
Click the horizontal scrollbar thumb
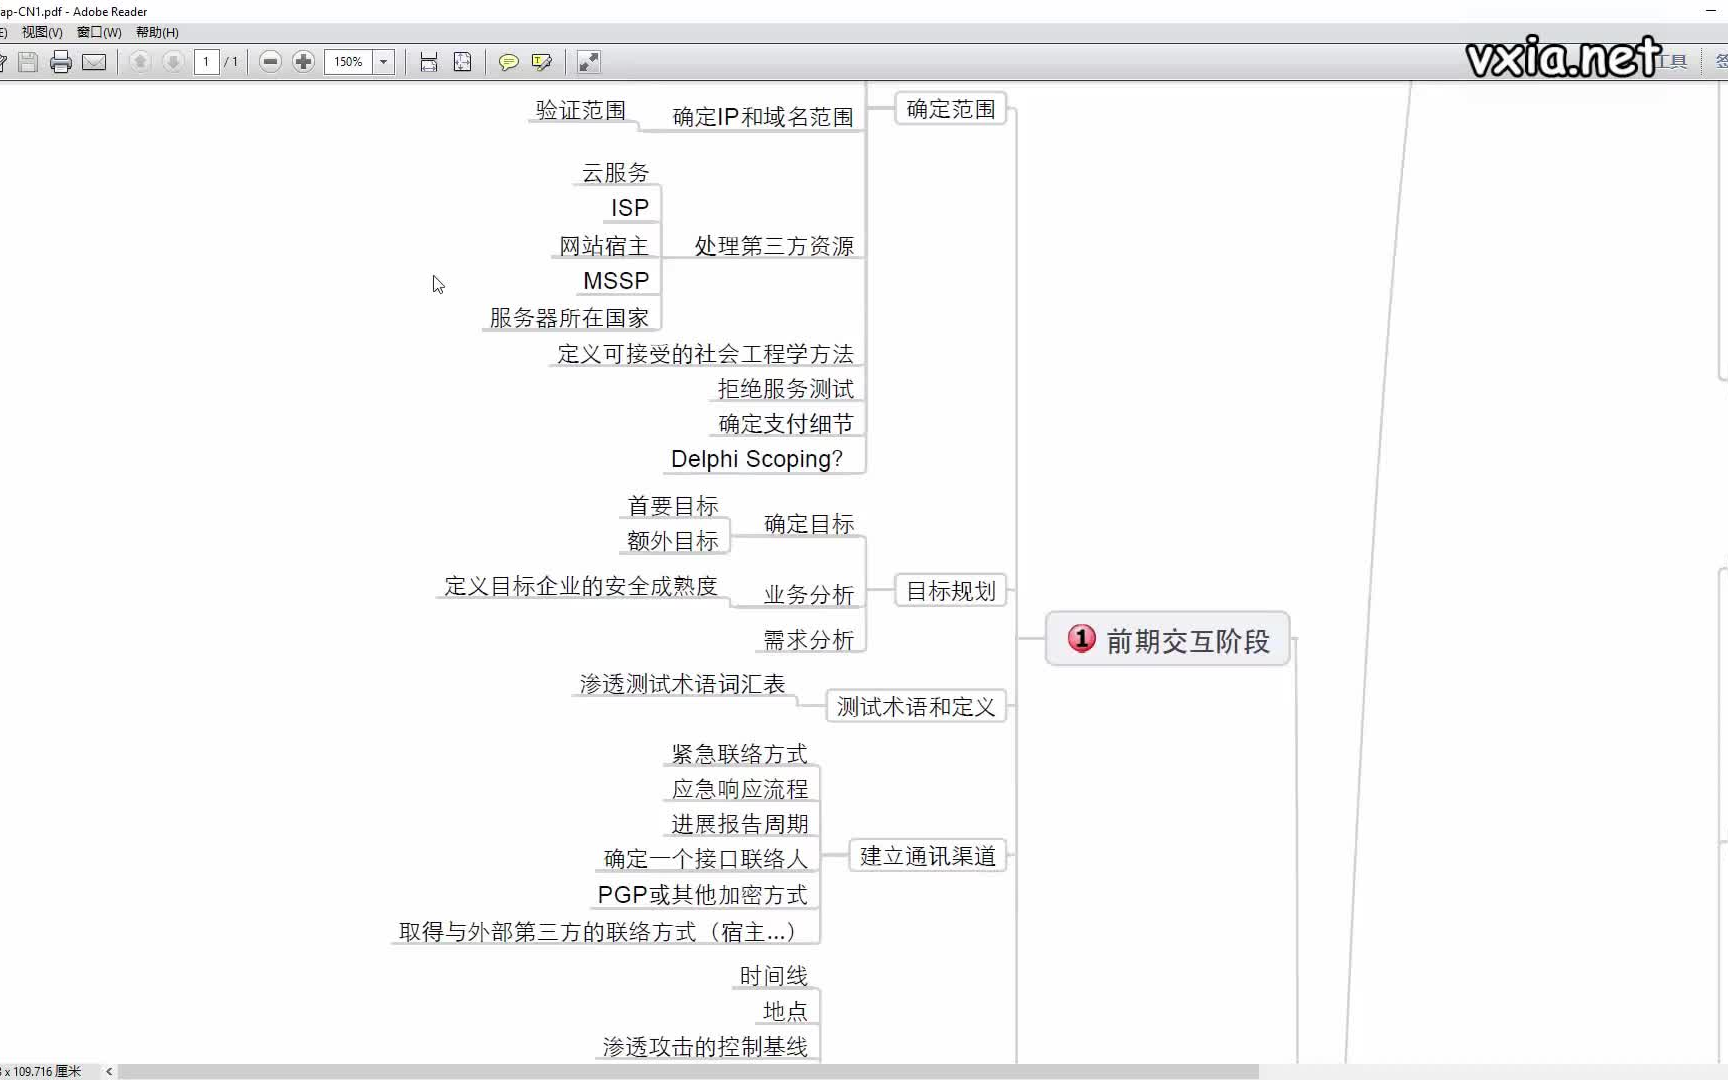(688, 1071)
